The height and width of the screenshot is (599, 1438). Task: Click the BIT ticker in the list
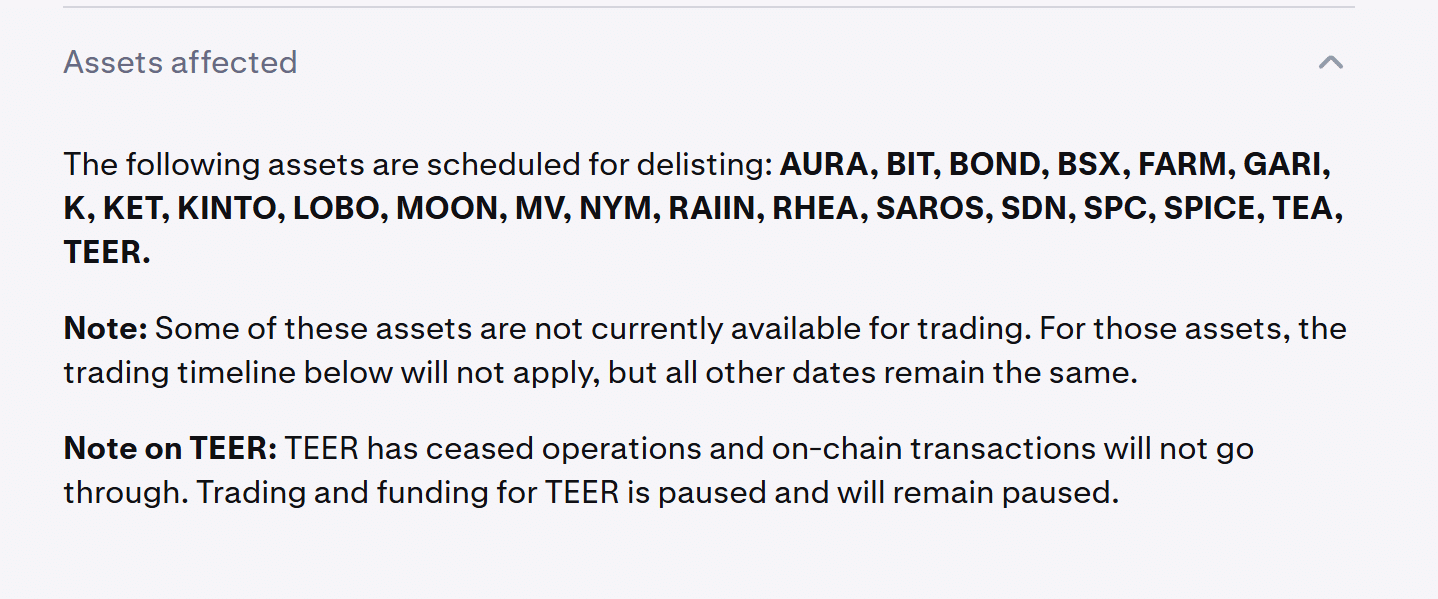pos(909,164)
